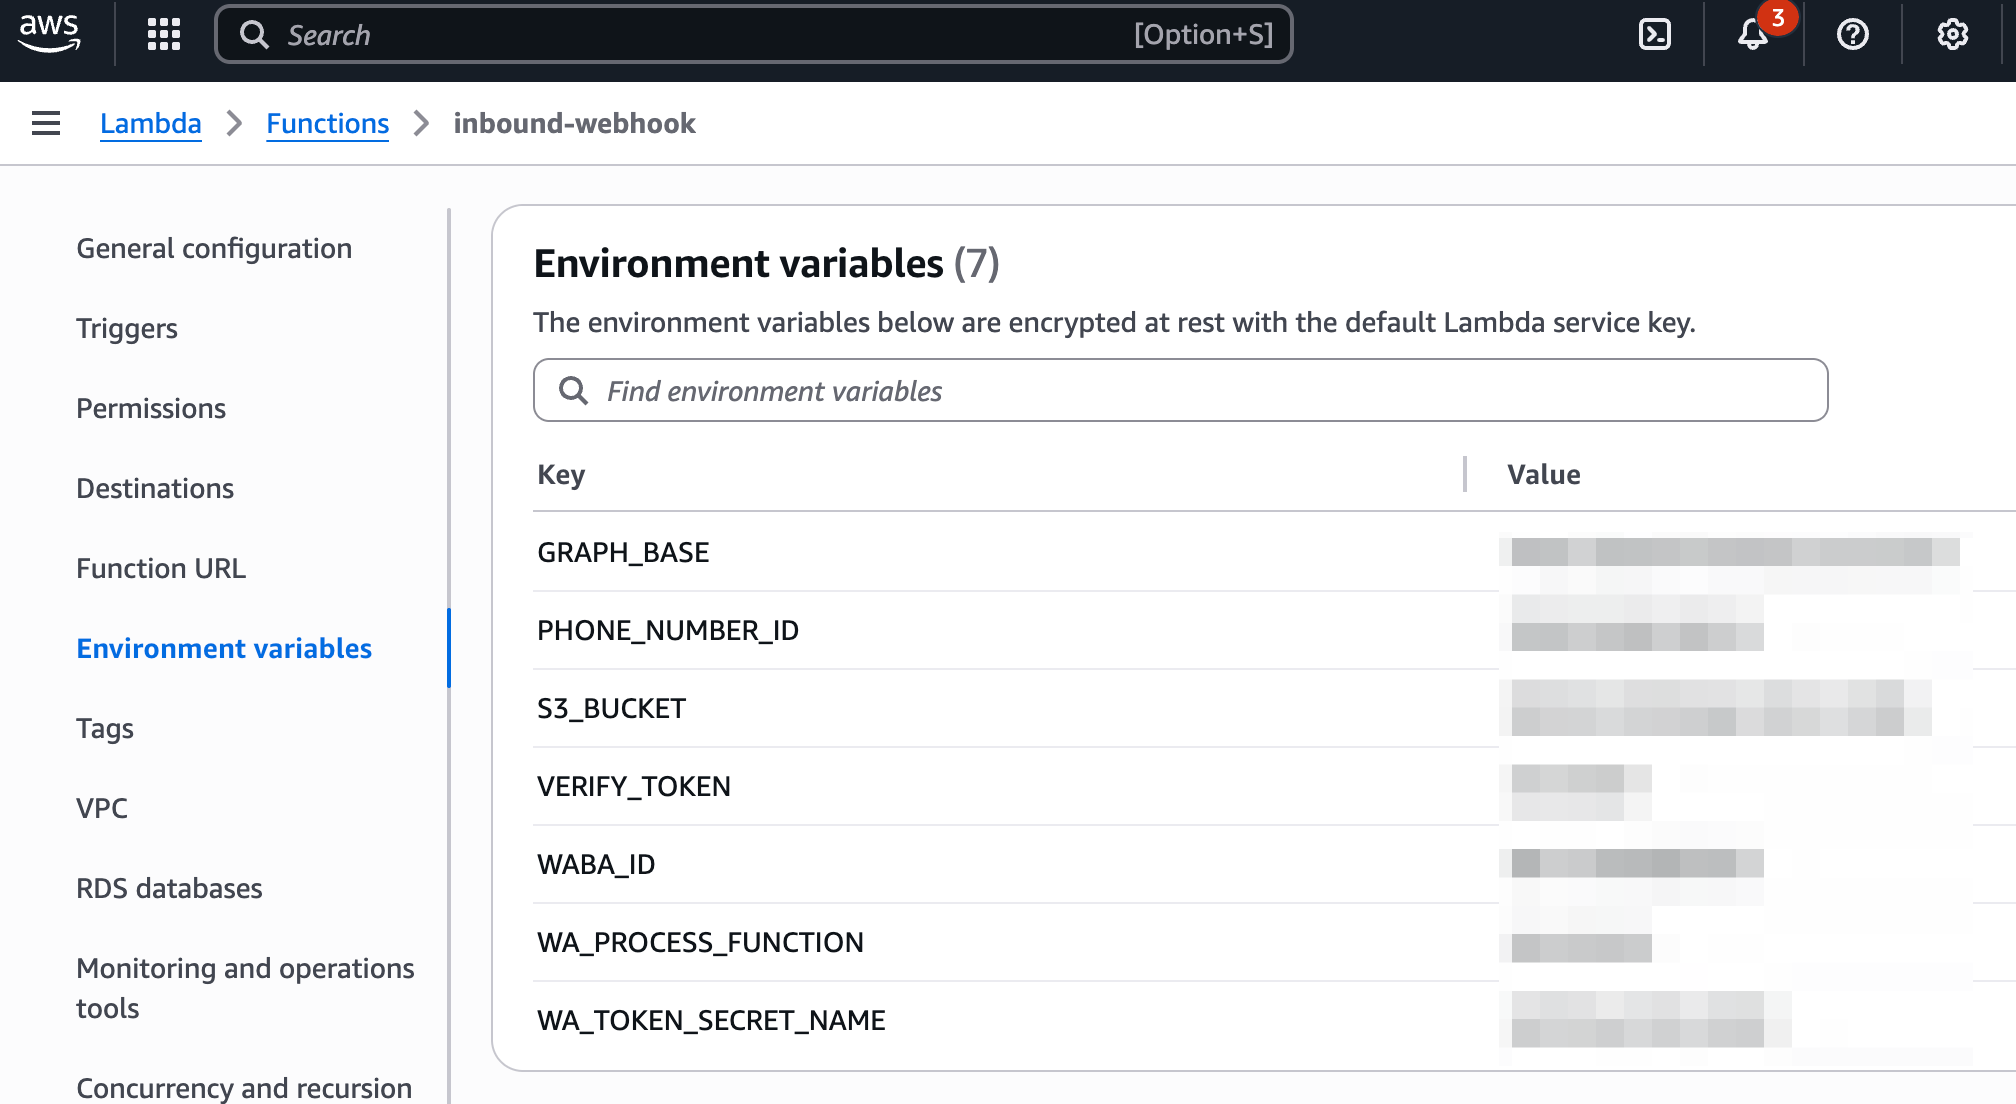Open Monitoring and operations tools section

(245, 987)
